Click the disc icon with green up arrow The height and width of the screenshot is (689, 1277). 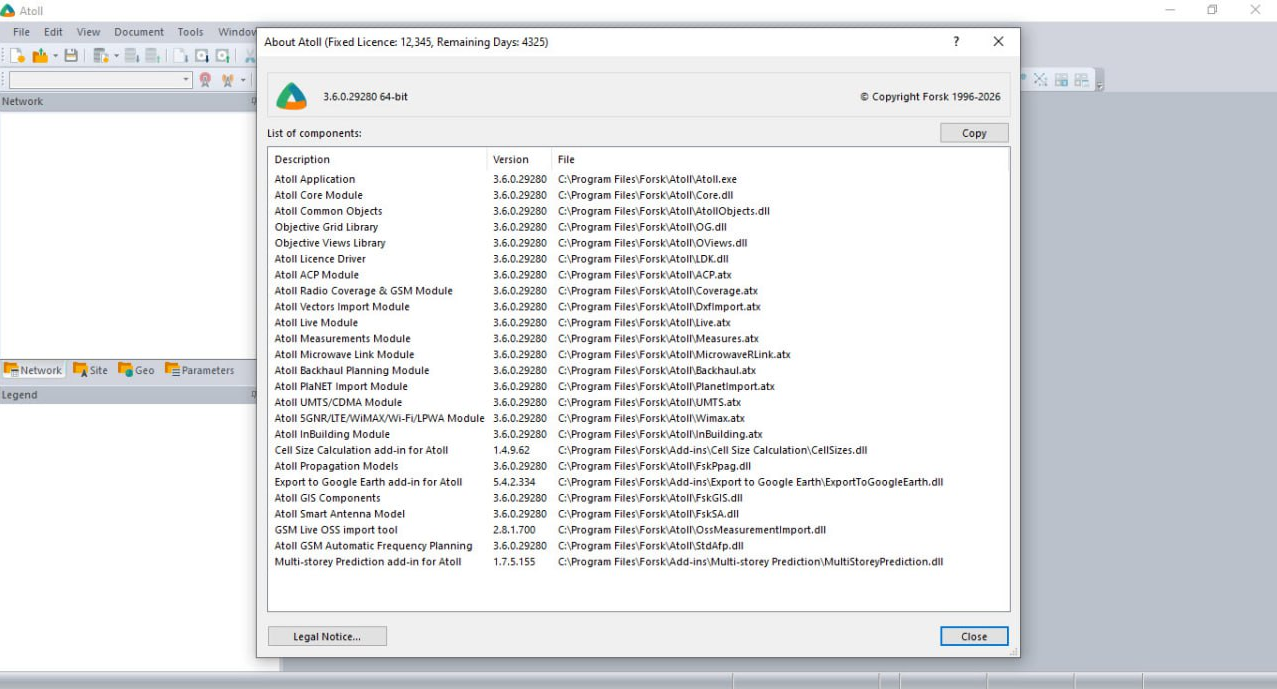223,55
